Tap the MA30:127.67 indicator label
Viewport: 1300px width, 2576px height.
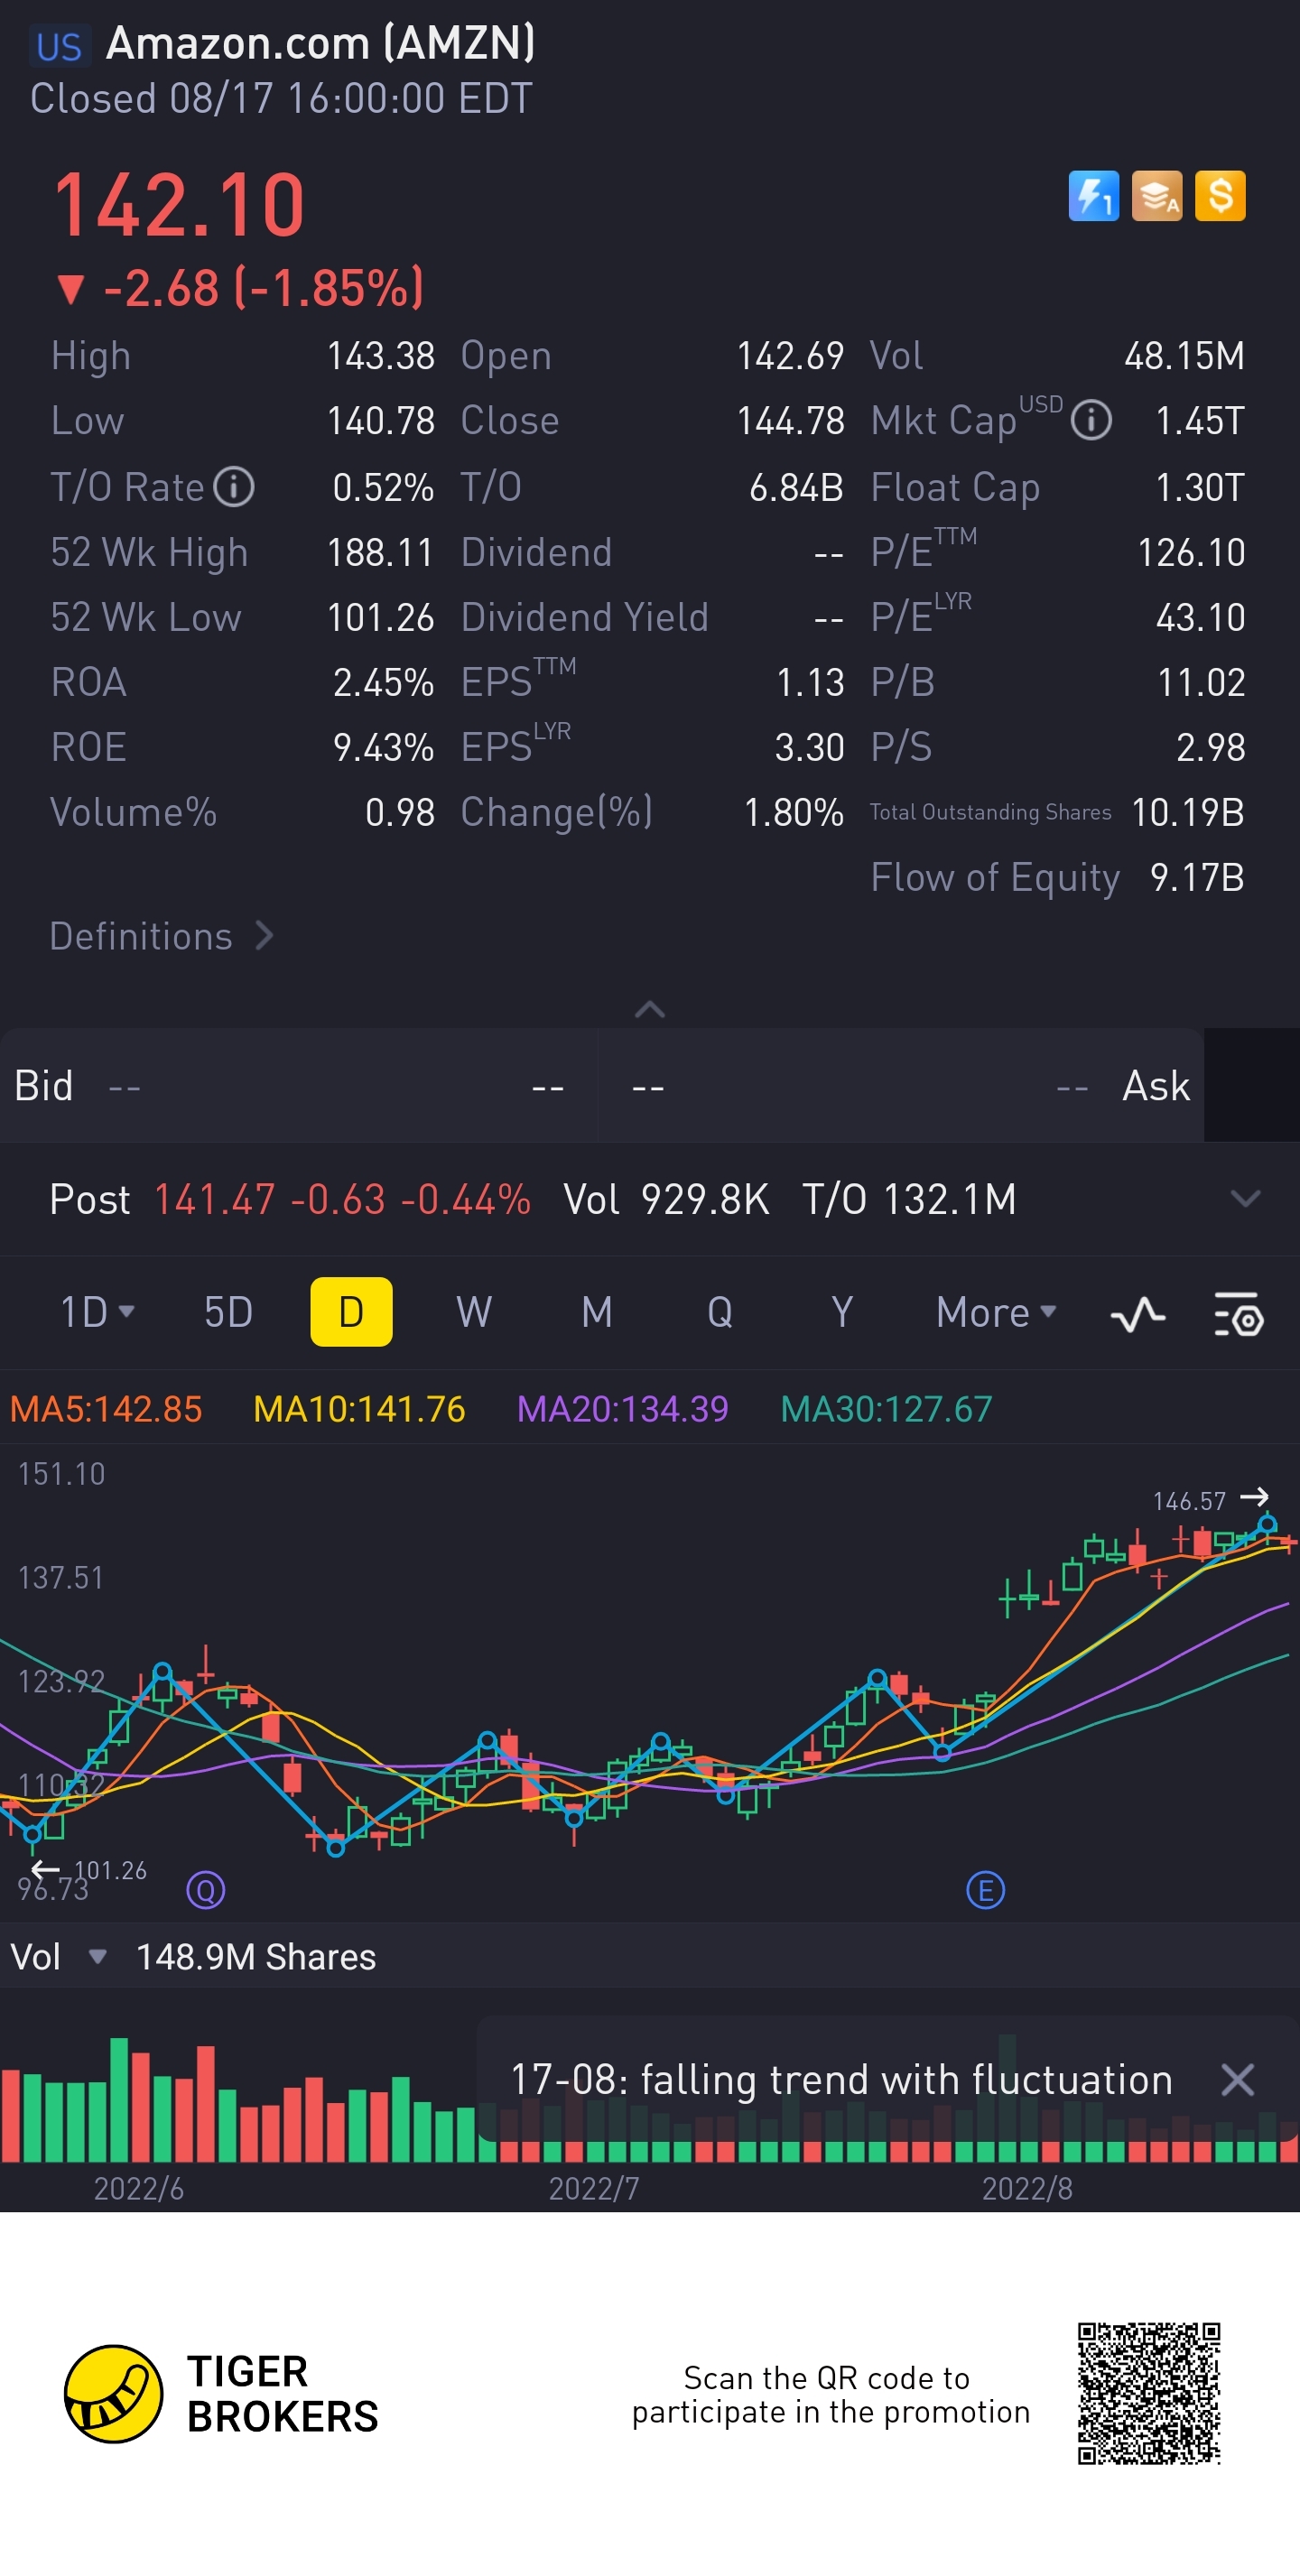[886, 1409]
